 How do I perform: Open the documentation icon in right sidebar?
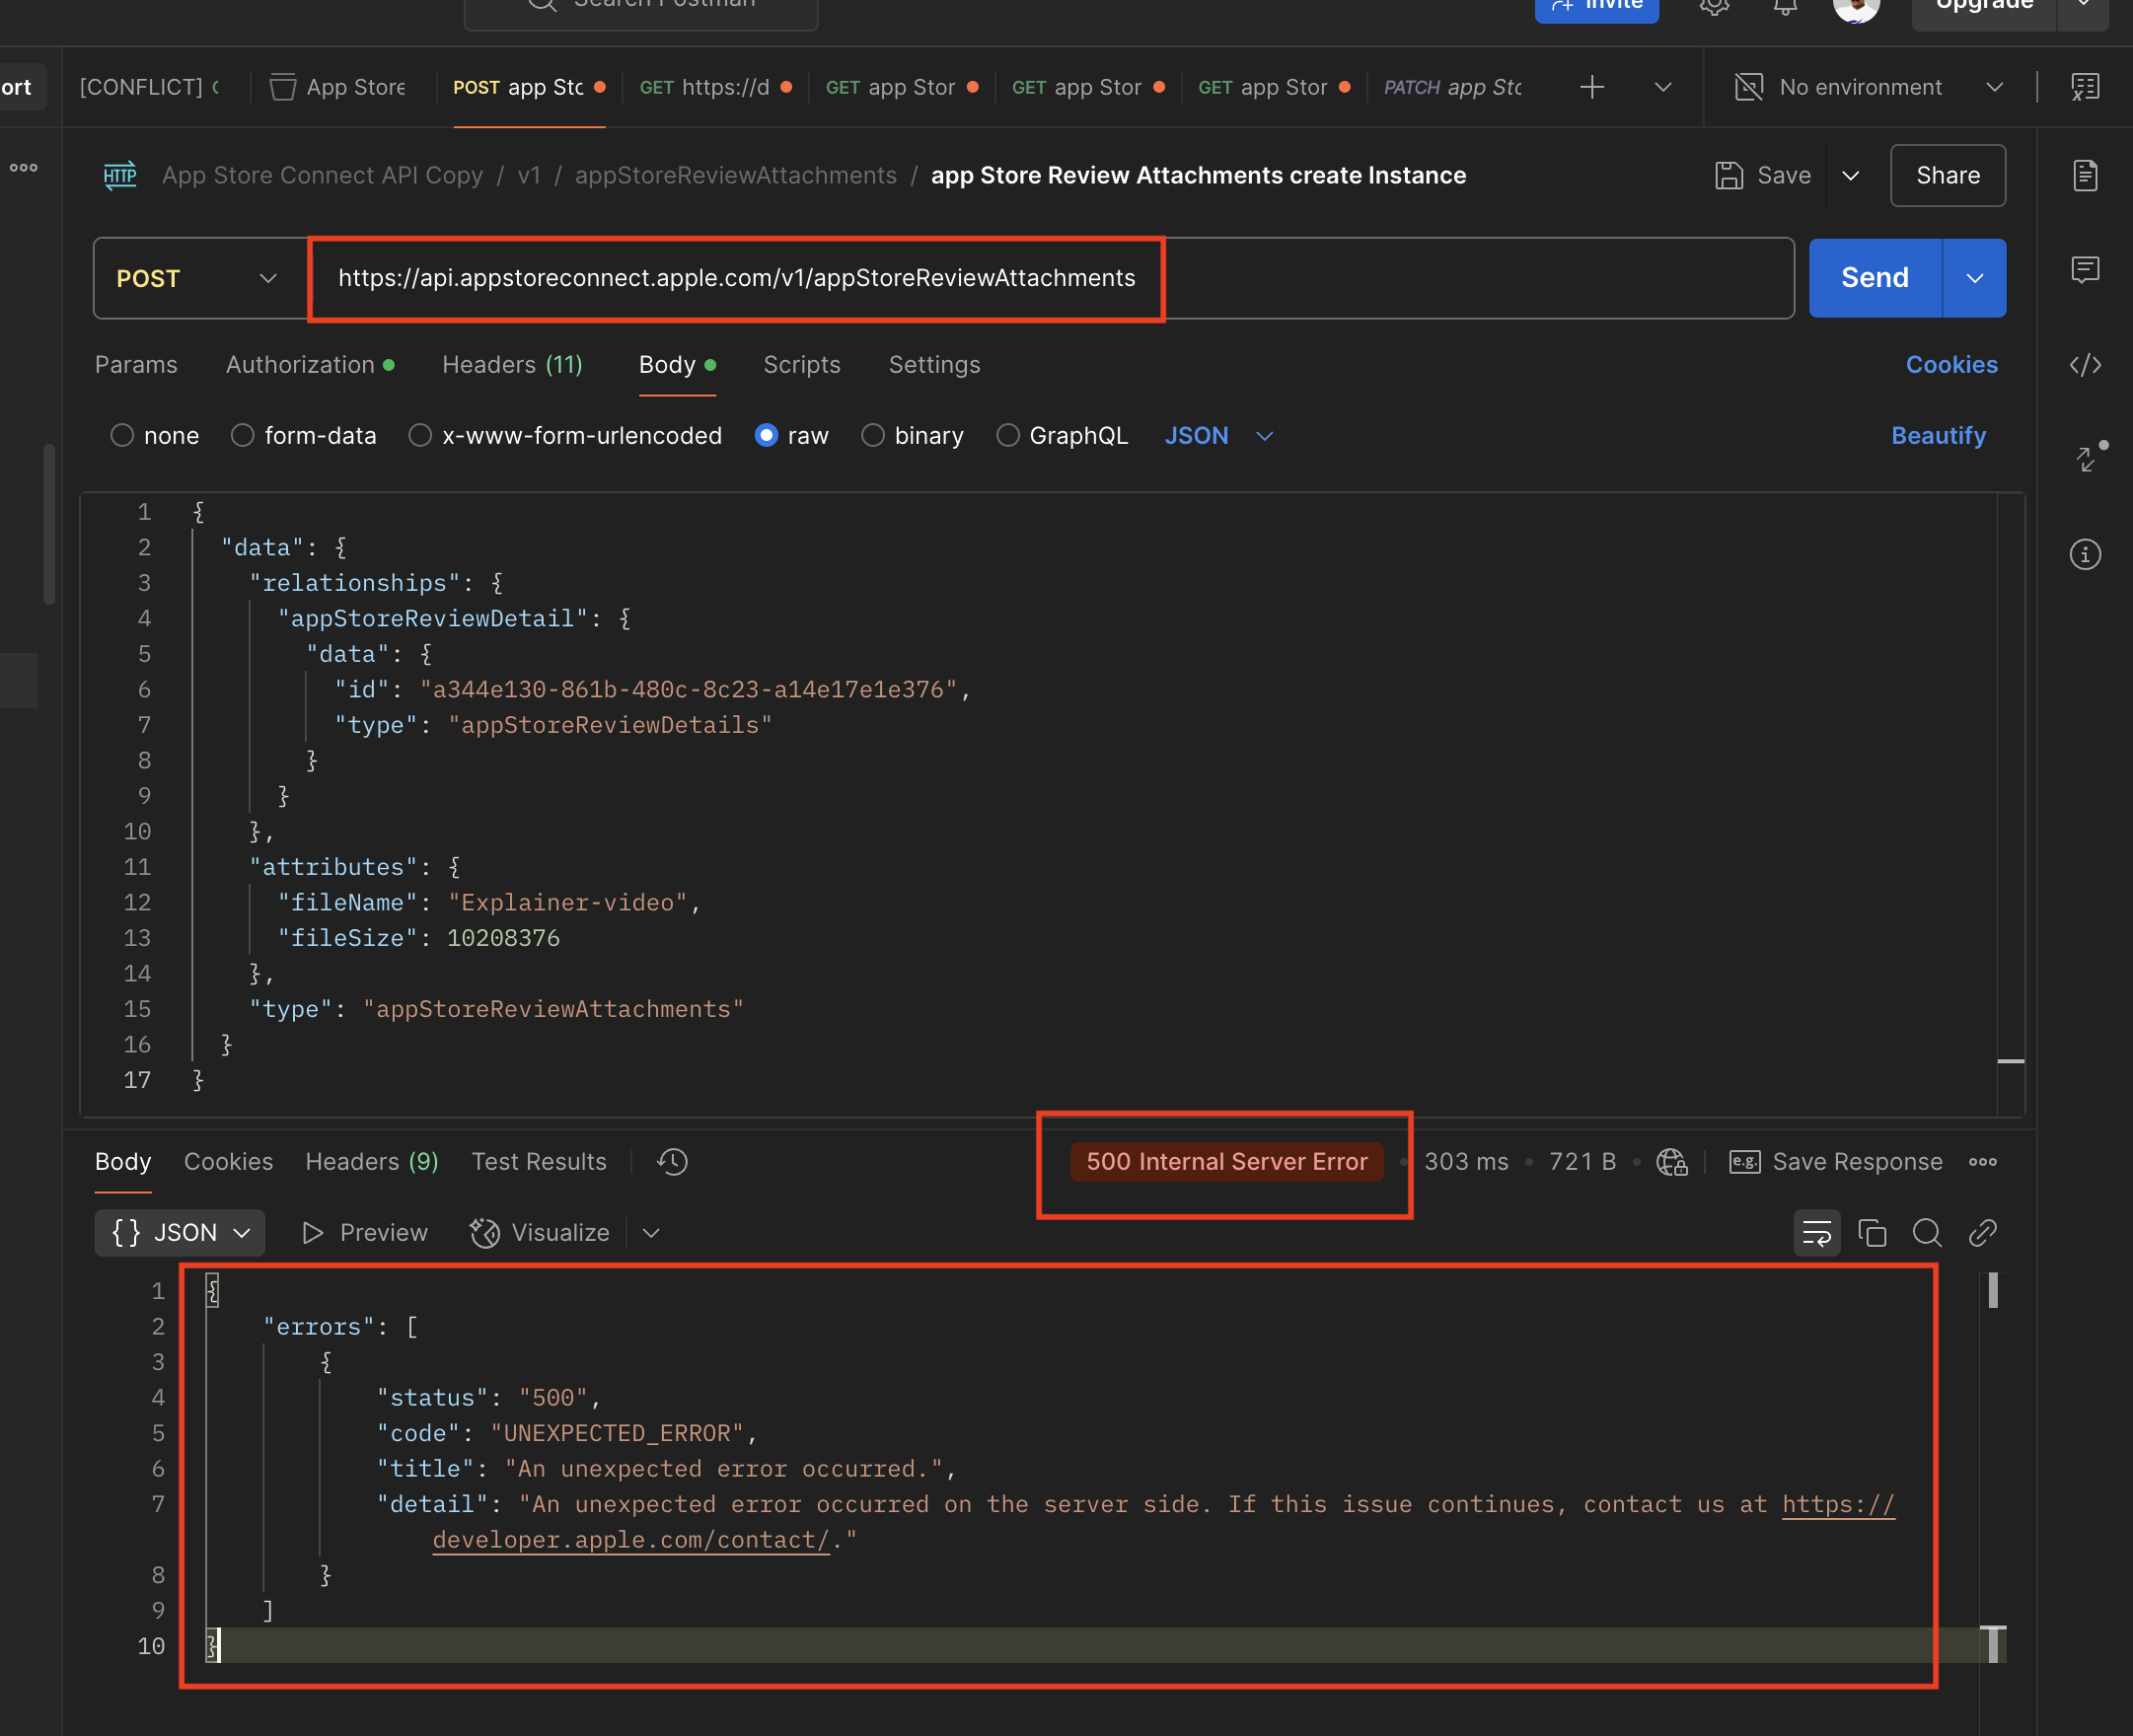(x=2084, y=176)
